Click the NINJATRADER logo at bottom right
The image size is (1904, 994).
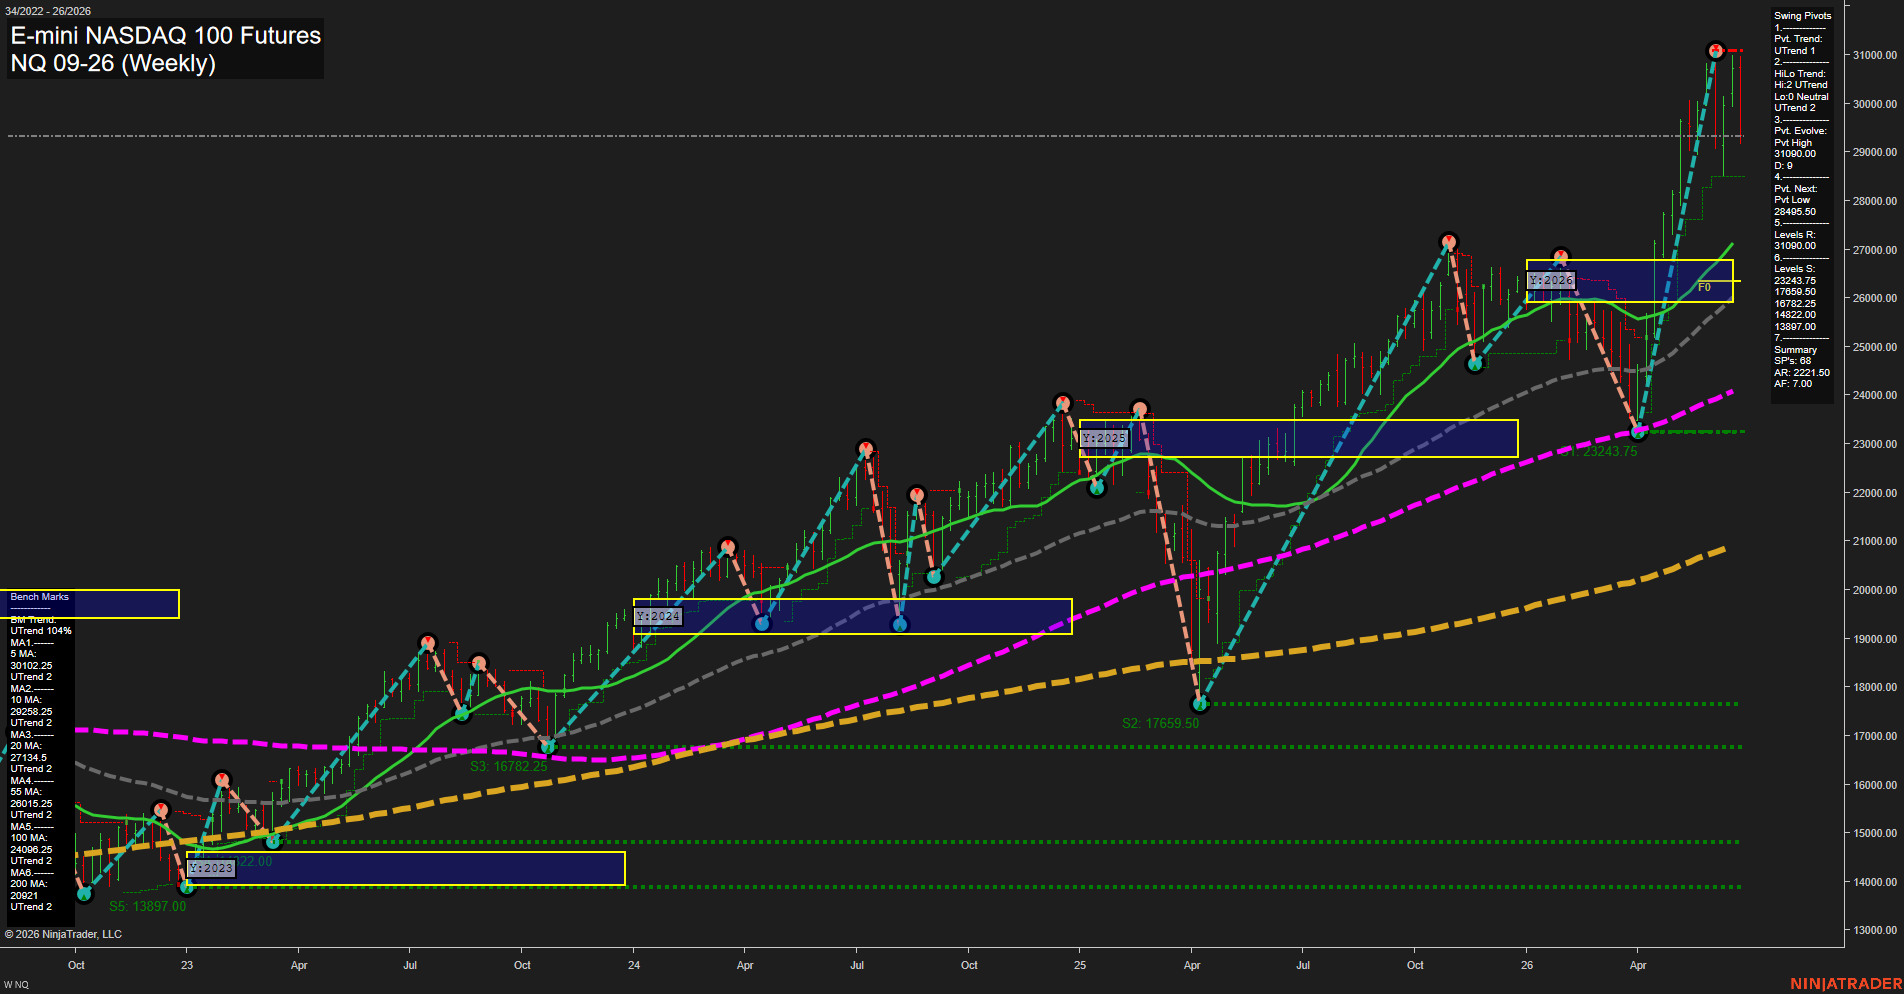point(1846,984)
